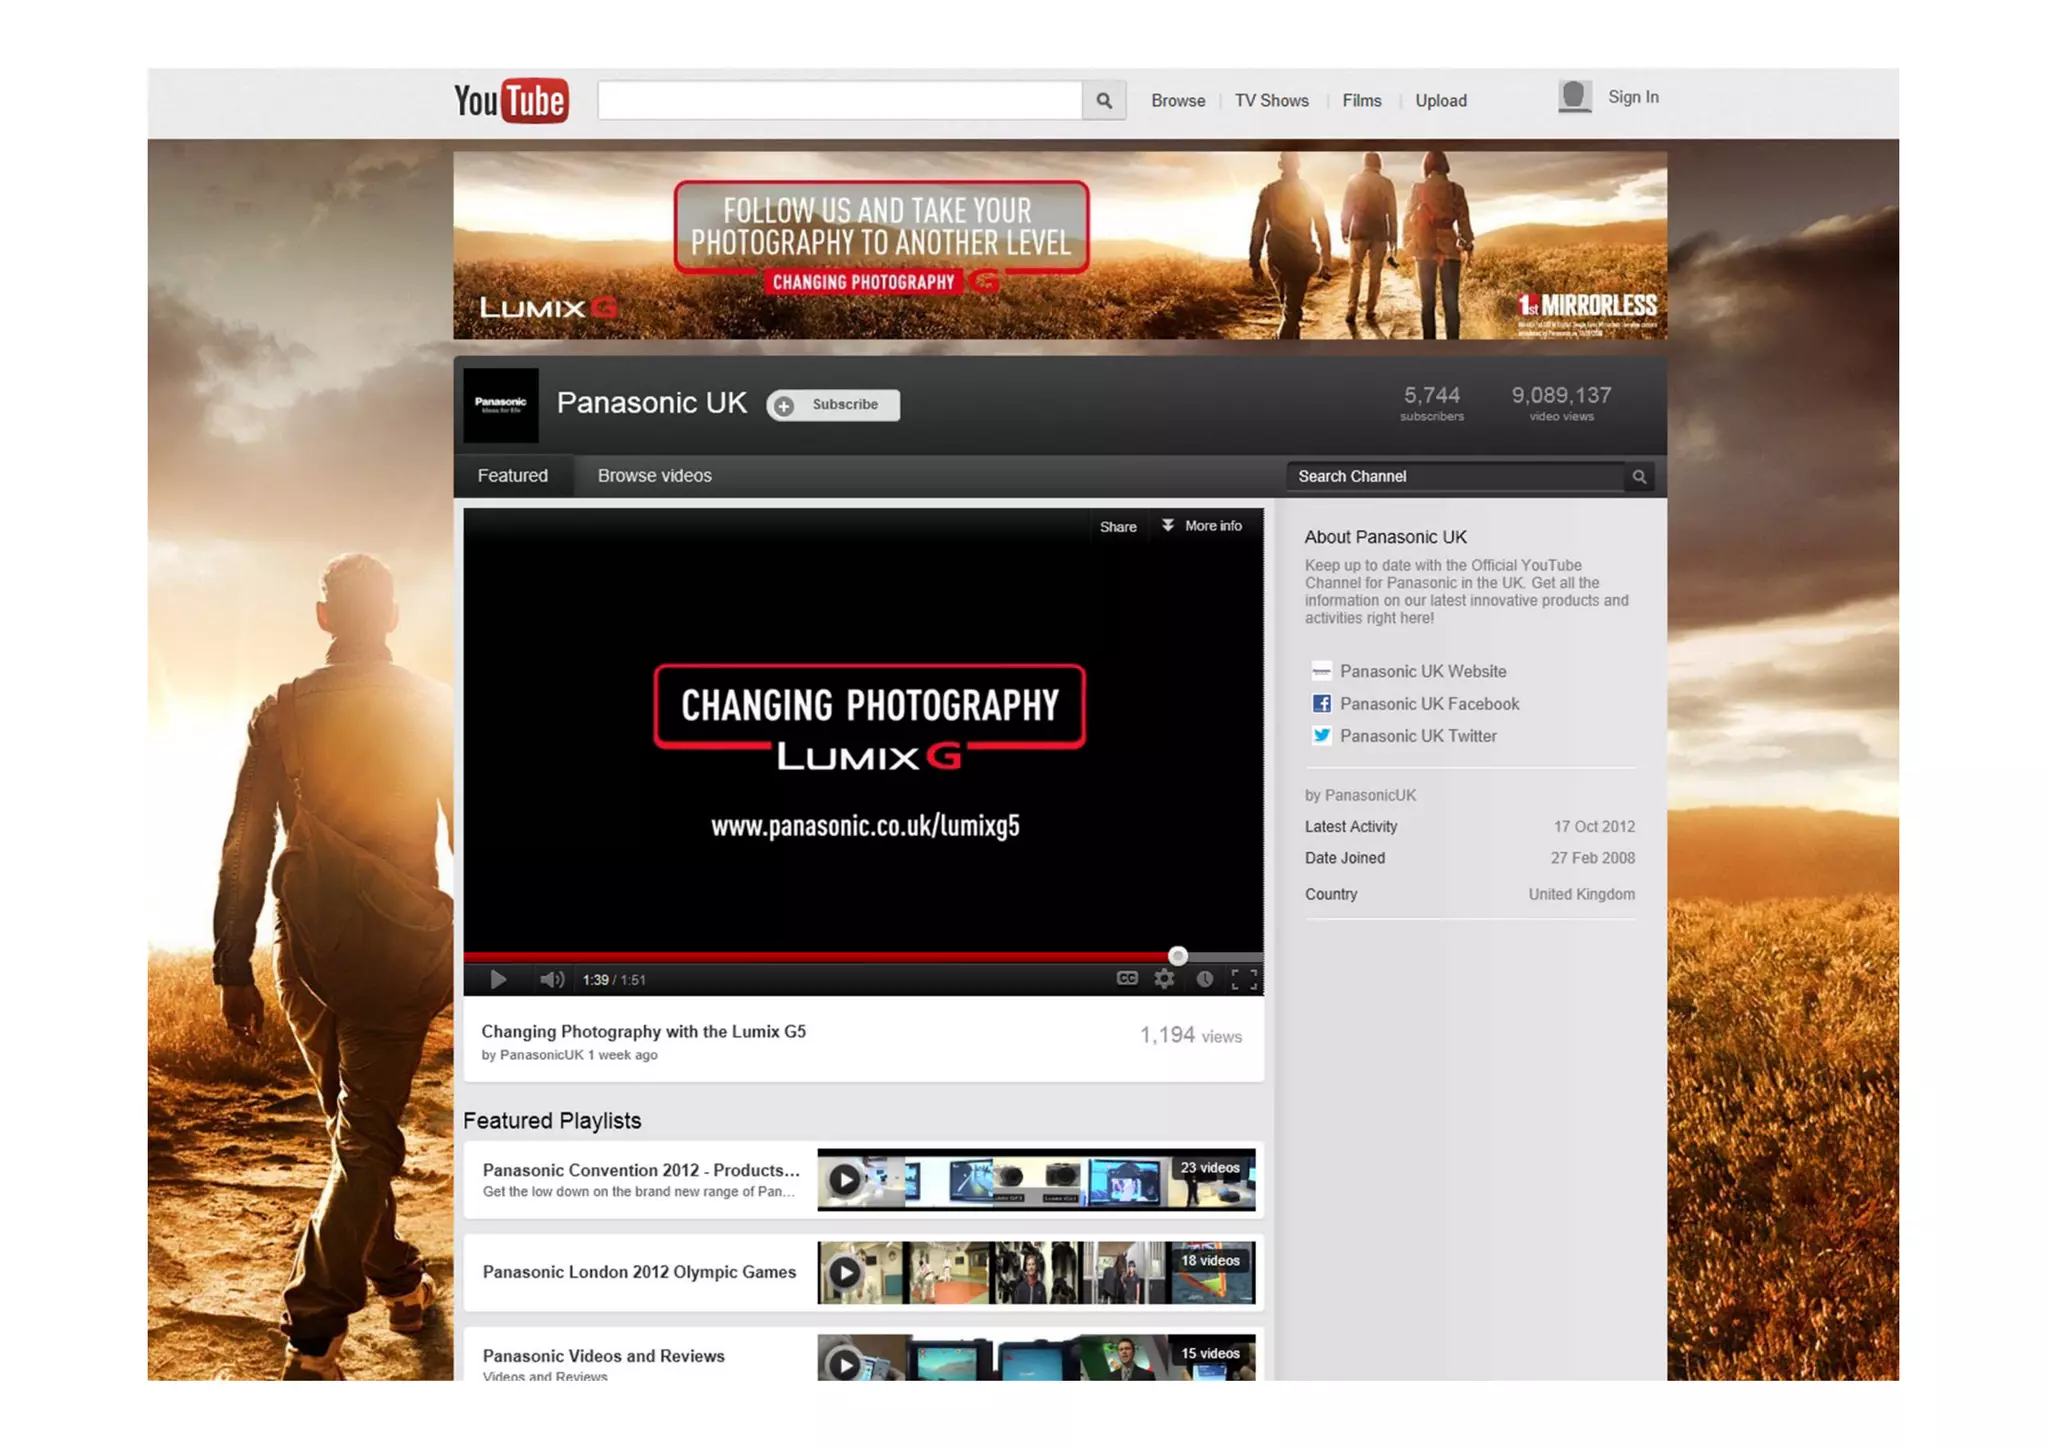2048x1447 pixels.
Task: Click the 'by PanasonicUK' text in About
Action: point(1360,796)
